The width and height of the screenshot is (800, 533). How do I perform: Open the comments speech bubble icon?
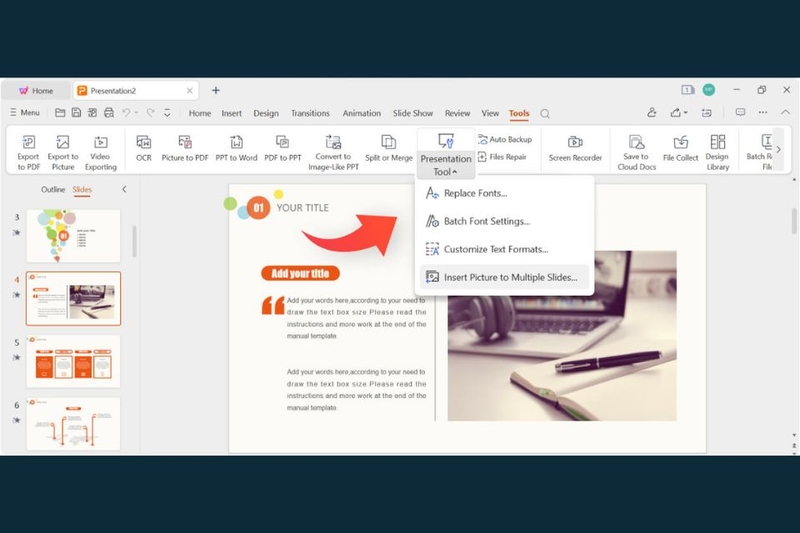tap(740, 112)
